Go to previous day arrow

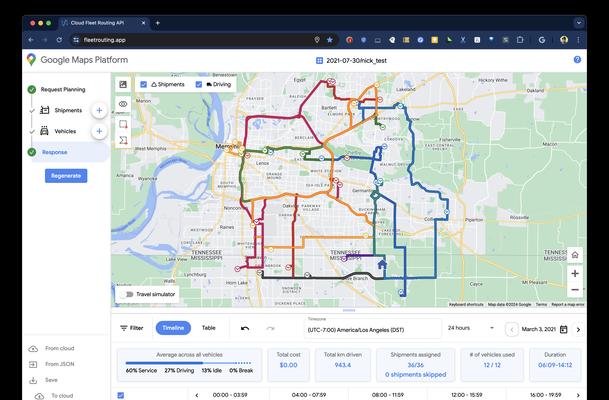click(x=512, y=330)
